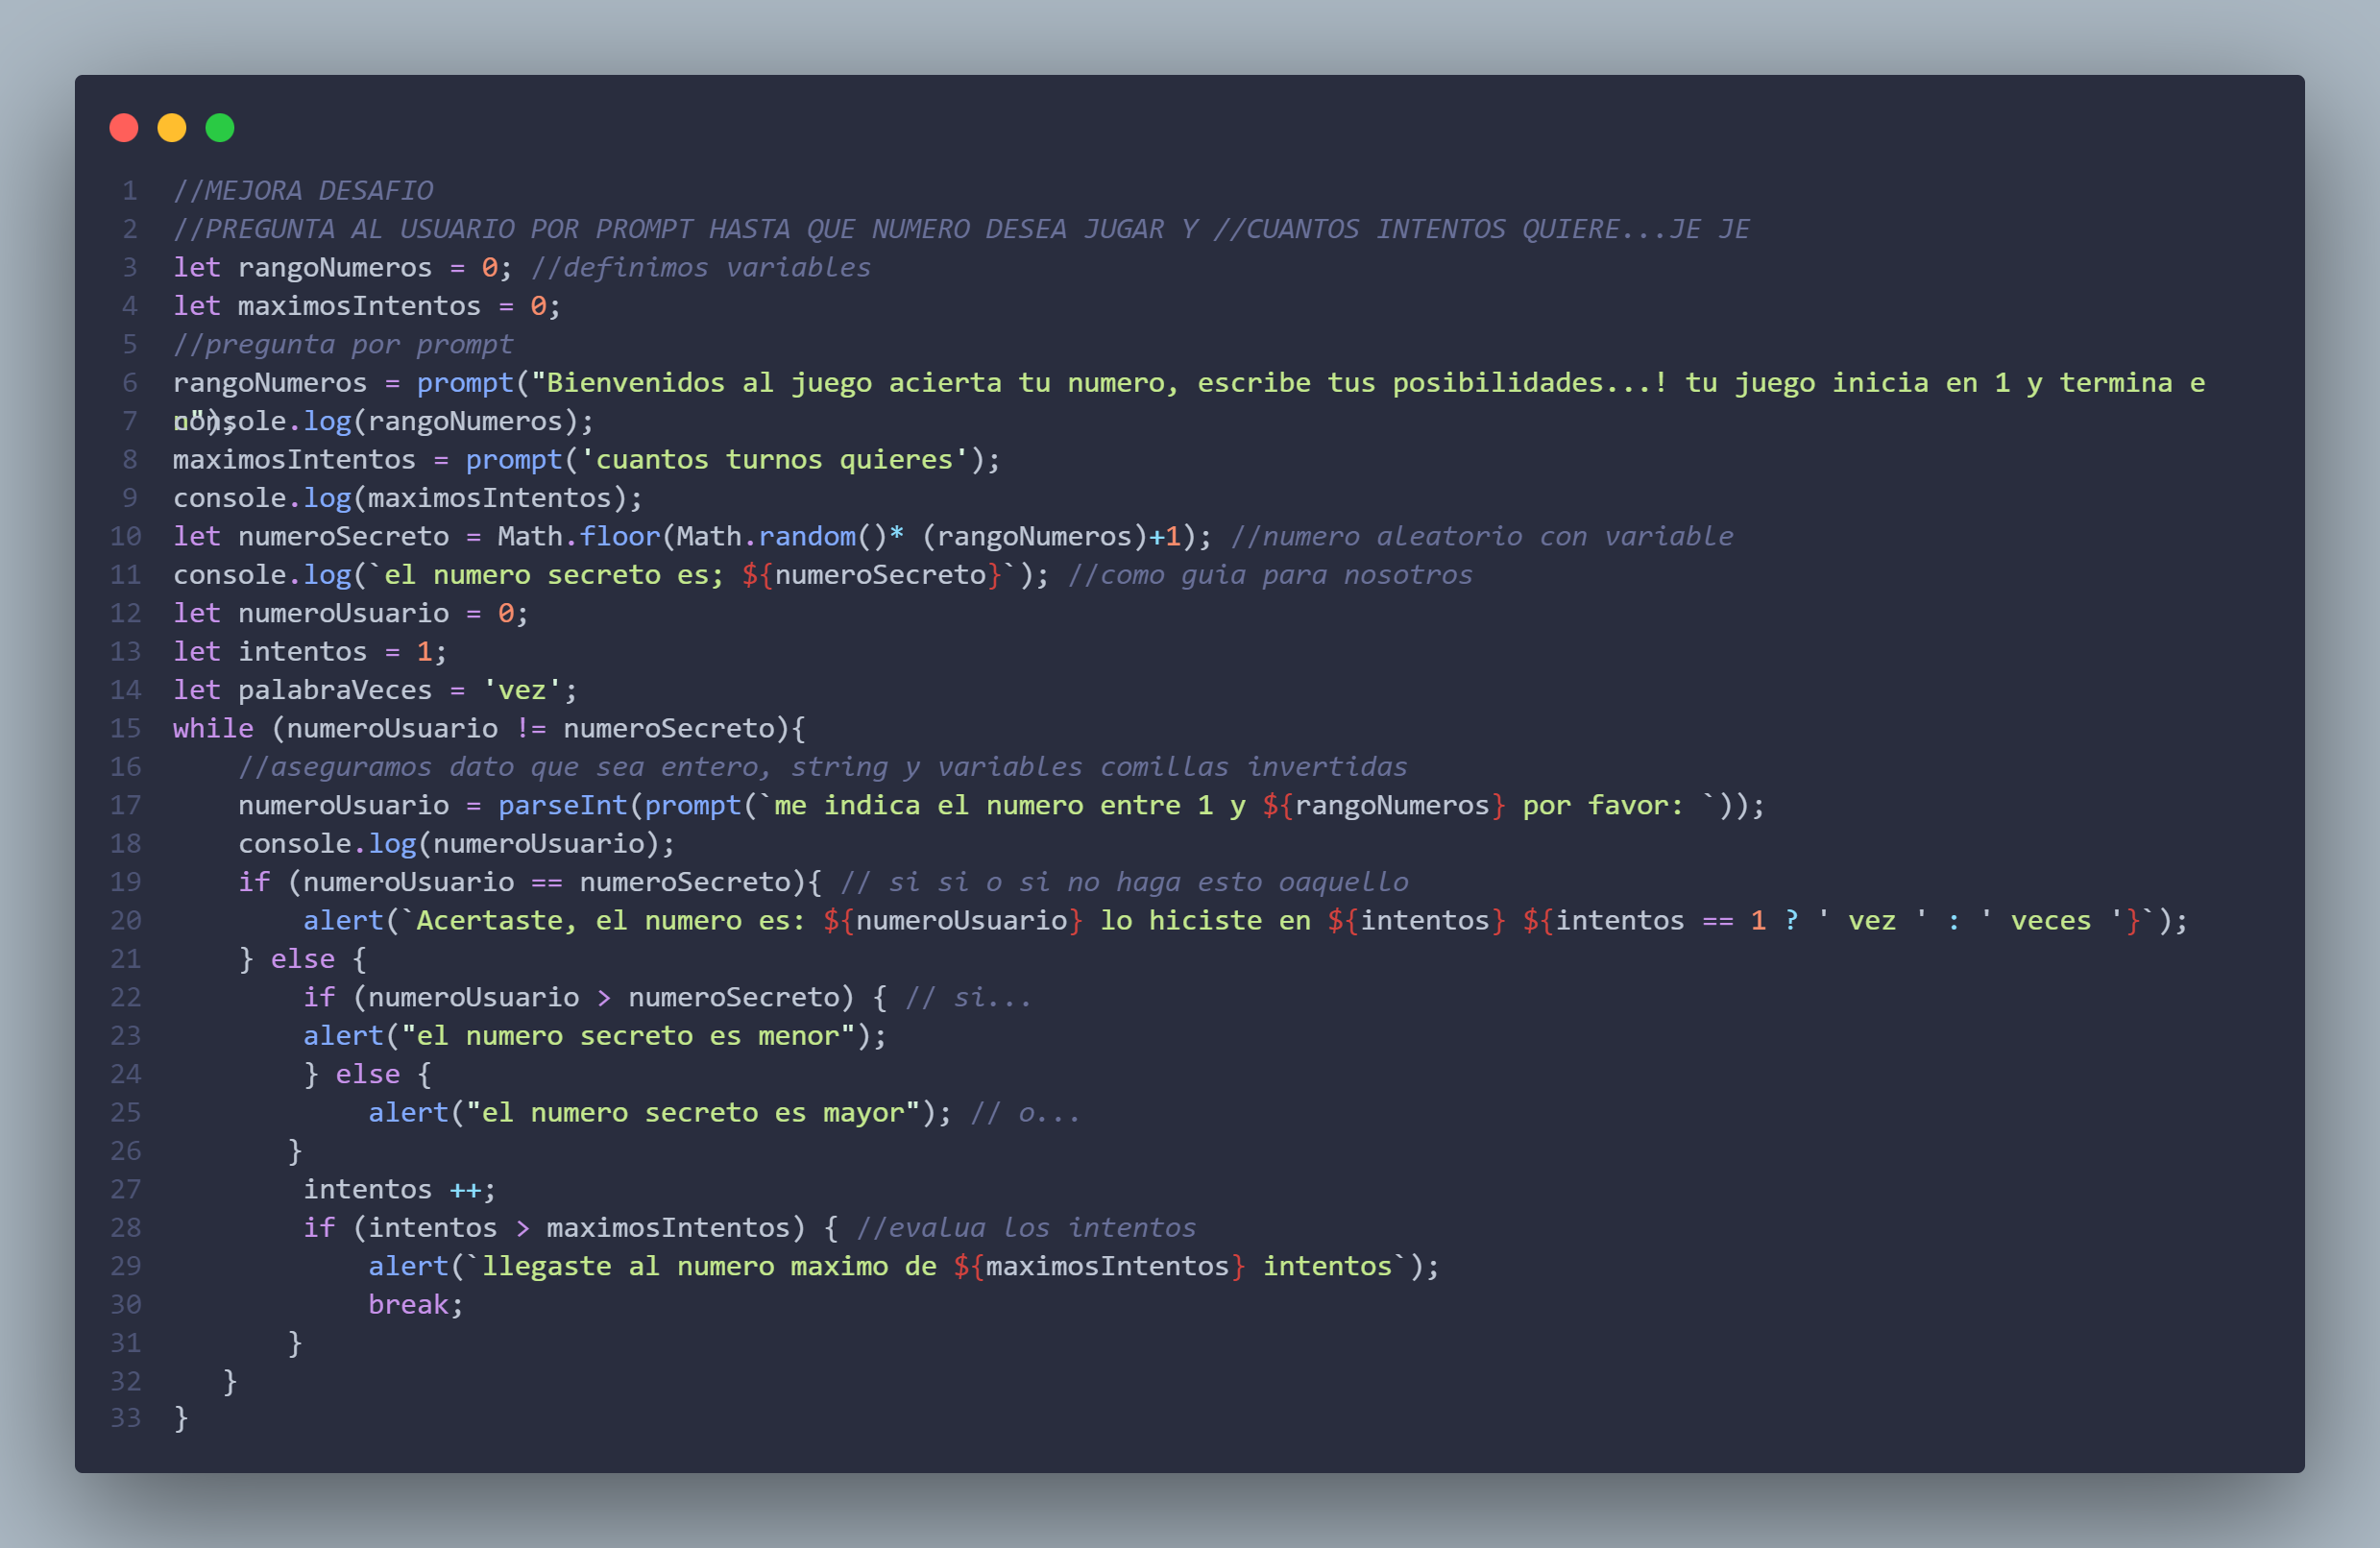Click the string 'cuantos turnos quieres'
Viewport: 2380px width, 1548px height.
click(x=774, y=460)
